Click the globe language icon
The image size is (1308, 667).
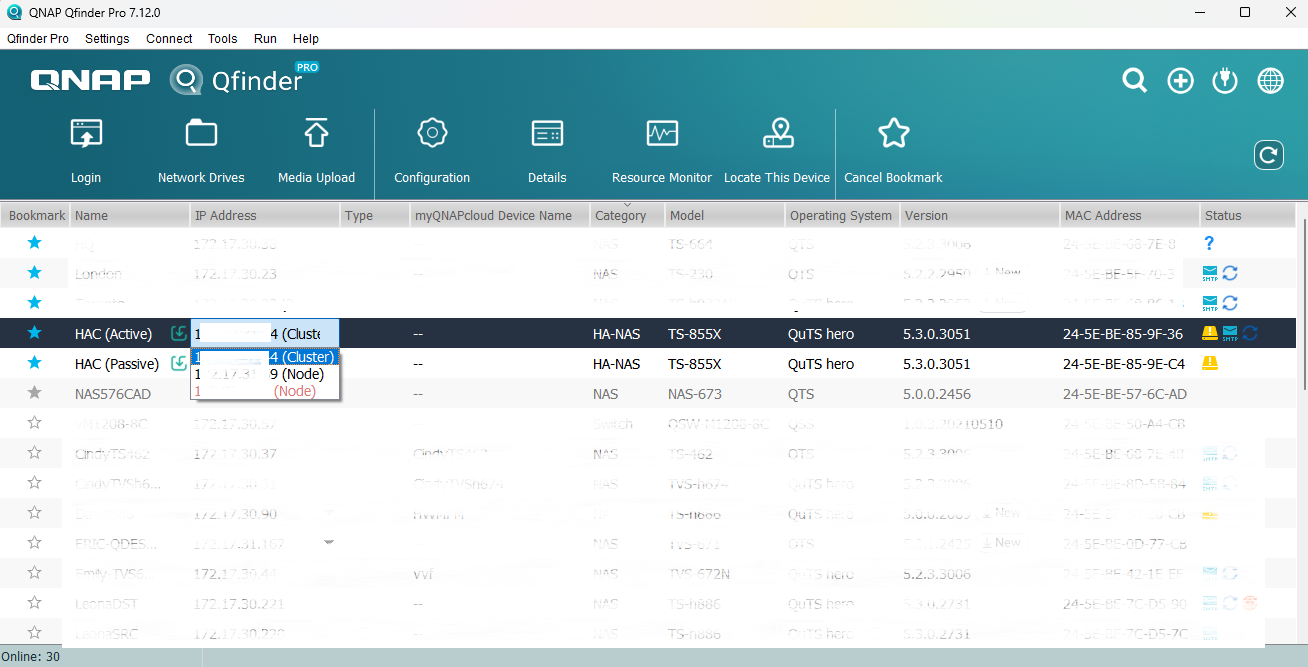(x=1270, y=81)
